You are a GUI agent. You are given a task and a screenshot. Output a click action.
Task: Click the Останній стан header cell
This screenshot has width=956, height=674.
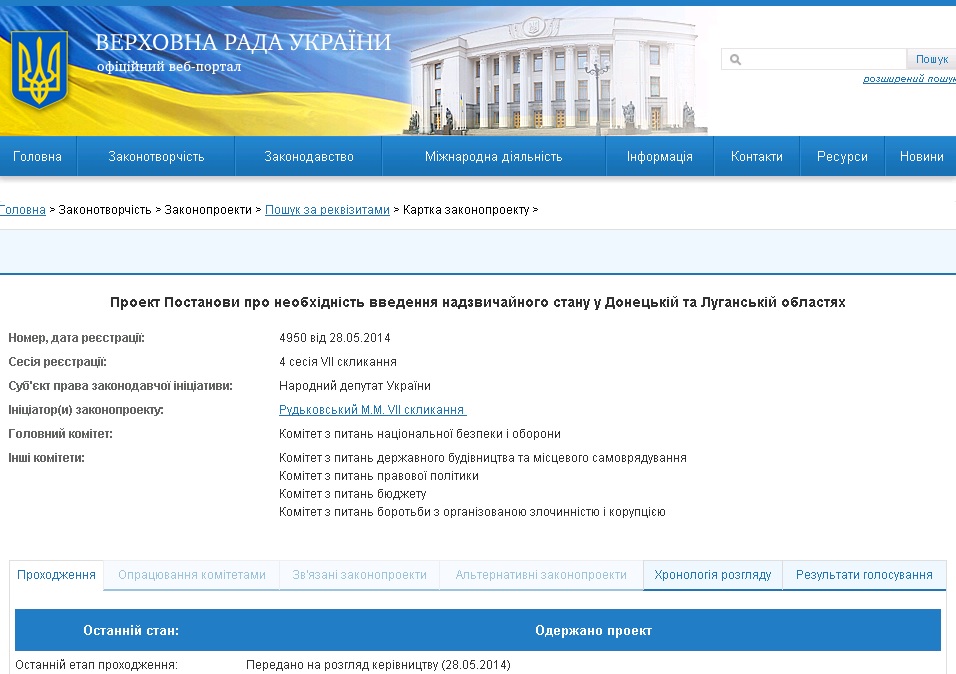point(130,631)
